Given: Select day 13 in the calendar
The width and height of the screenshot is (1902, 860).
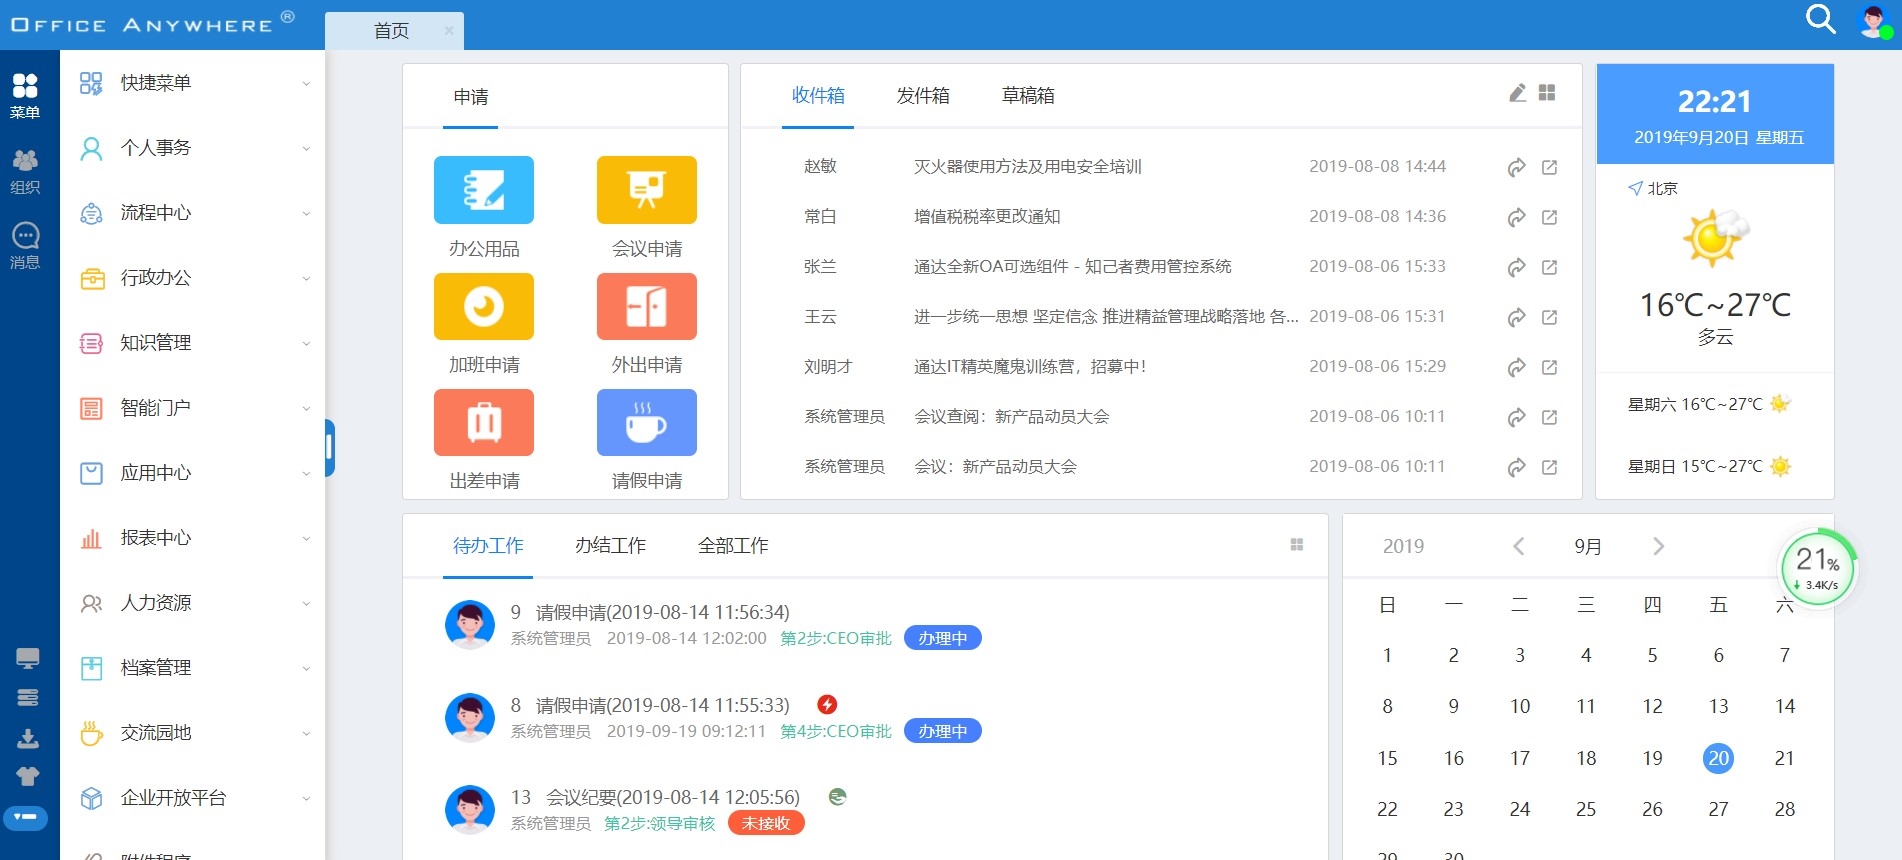Looking at the screenshot, I should point(1717,707).
